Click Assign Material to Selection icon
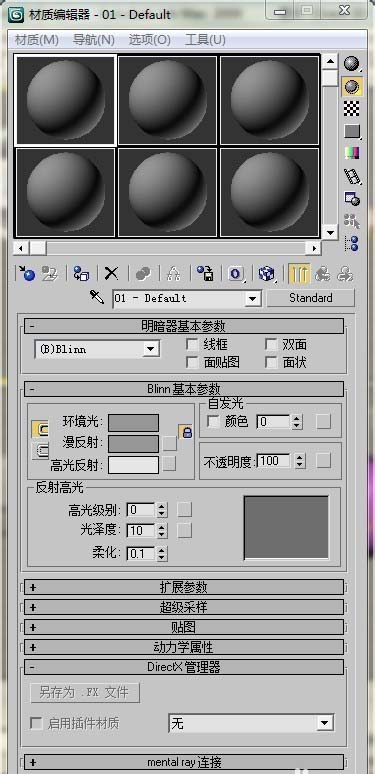 (x=81, y=273)
